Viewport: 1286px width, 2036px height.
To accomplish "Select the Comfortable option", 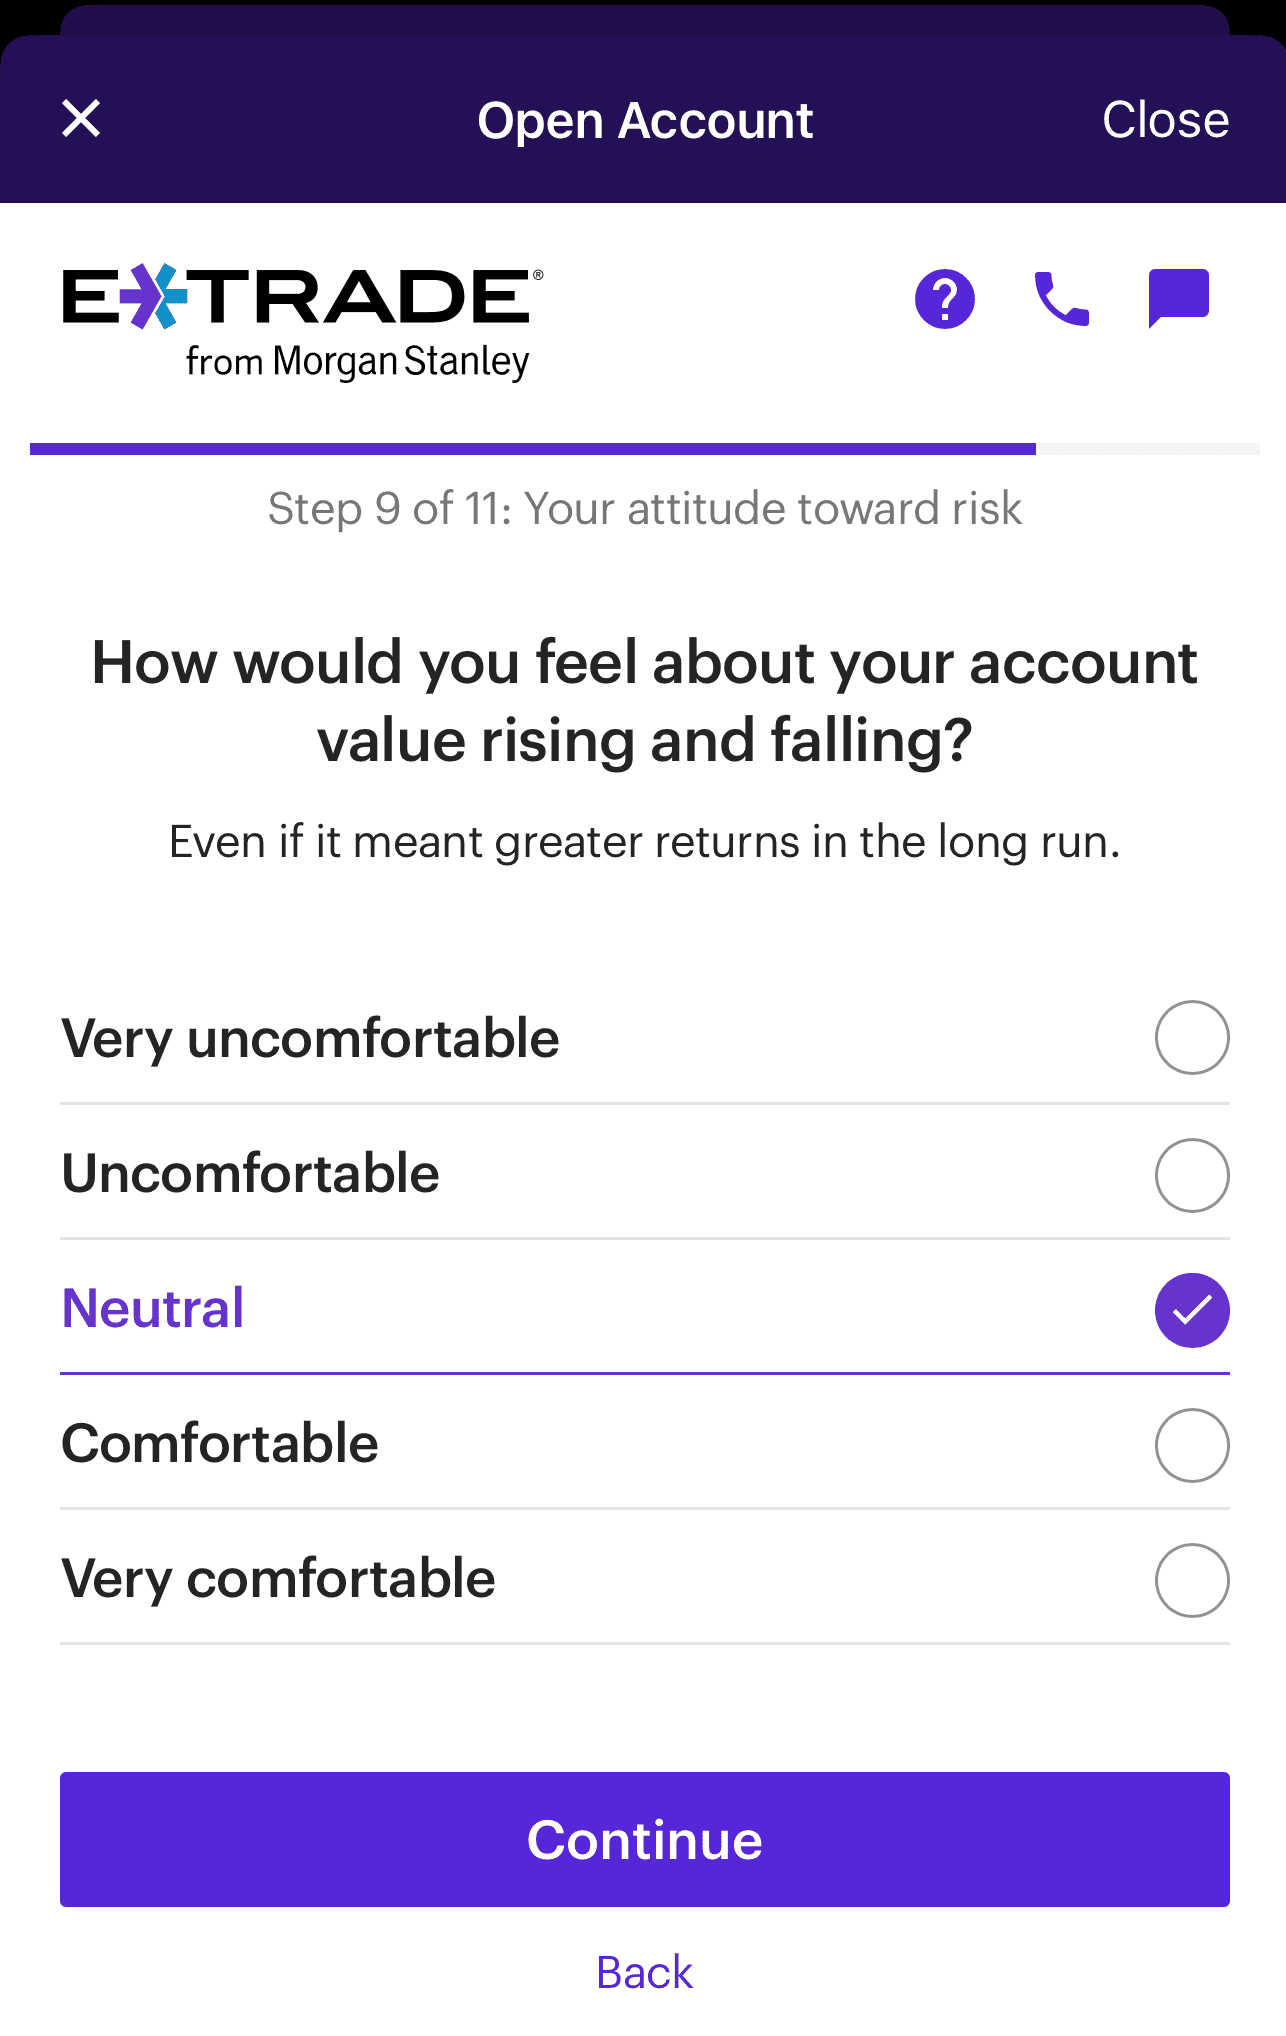I will tap(1191, 1444).
